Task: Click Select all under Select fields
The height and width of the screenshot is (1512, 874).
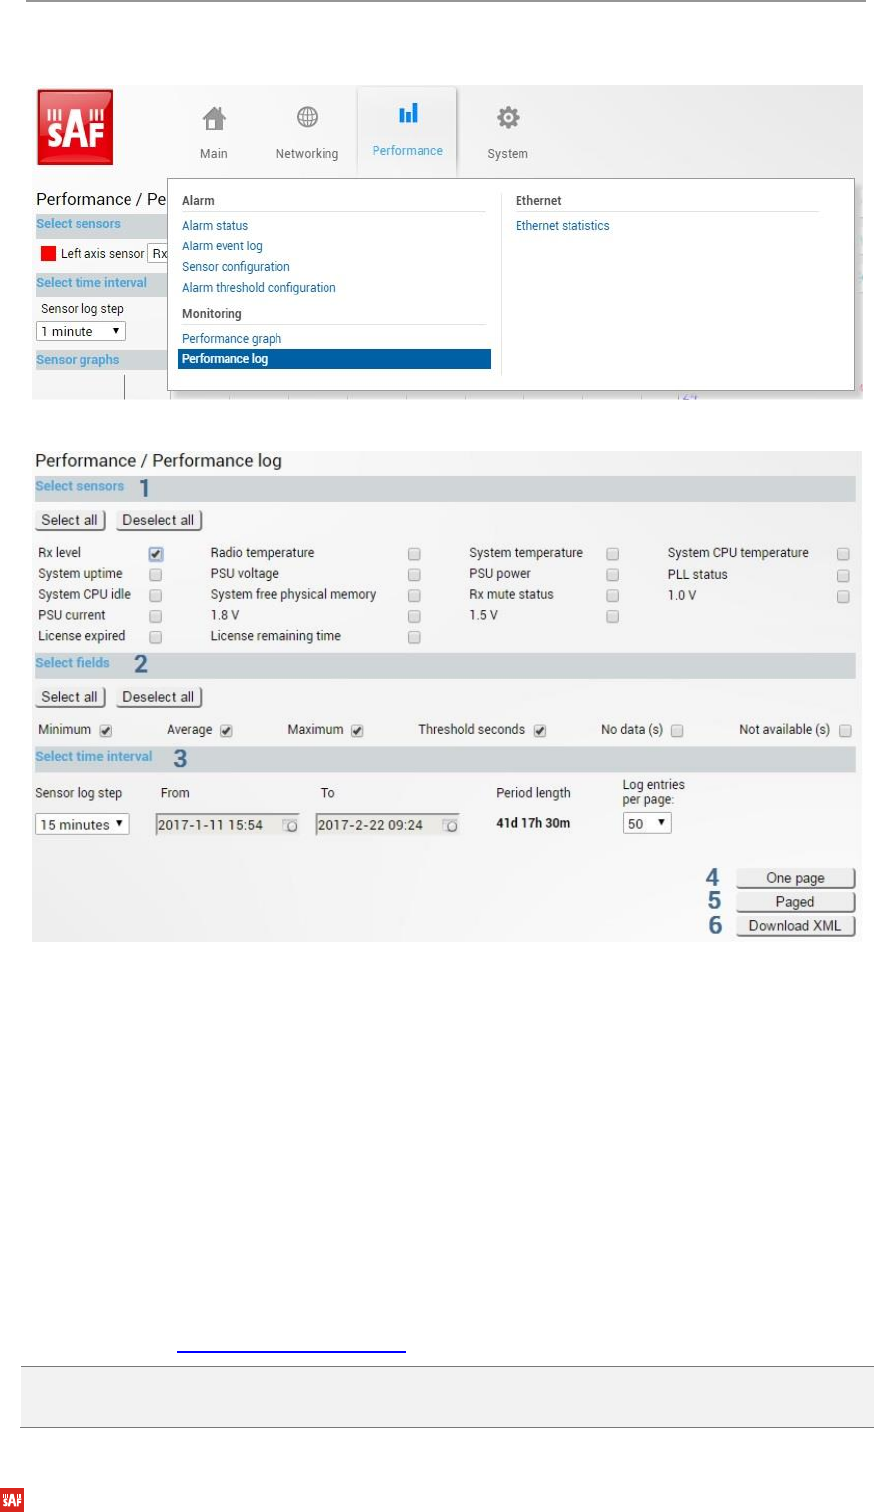Action: (x=70, y=697)
